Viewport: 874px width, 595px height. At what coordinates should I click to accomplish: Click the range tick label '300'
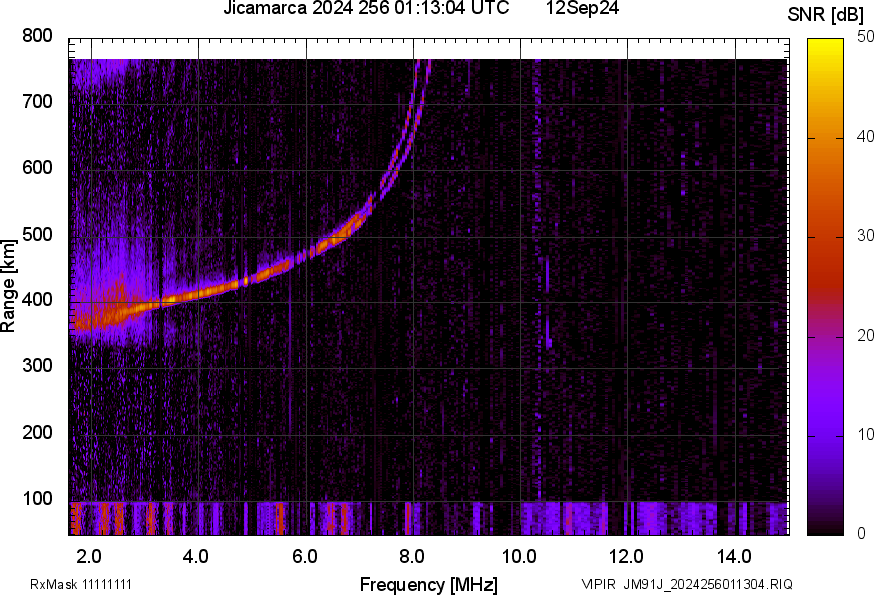click(37, 366)
